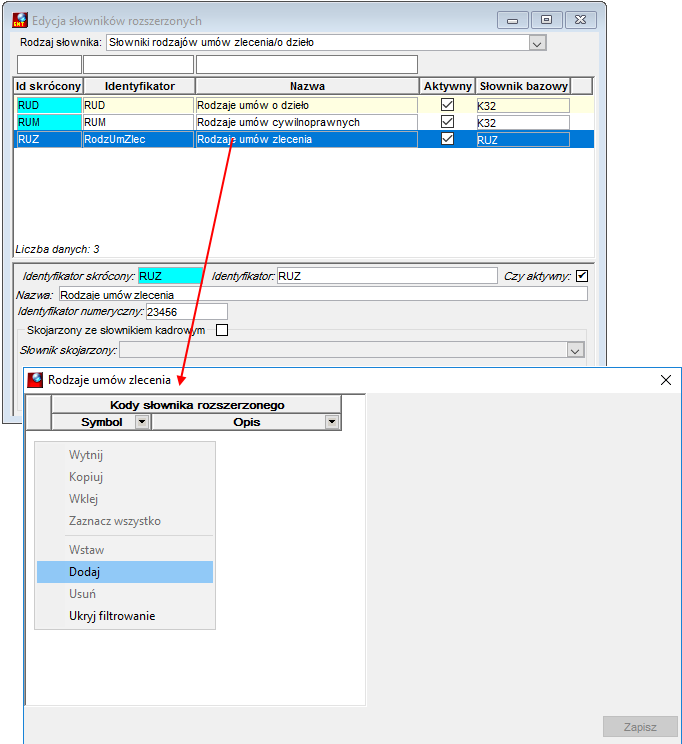Choose Wytnij from the context menu
This screenshot has width=682, height=744.
(124, 455)
